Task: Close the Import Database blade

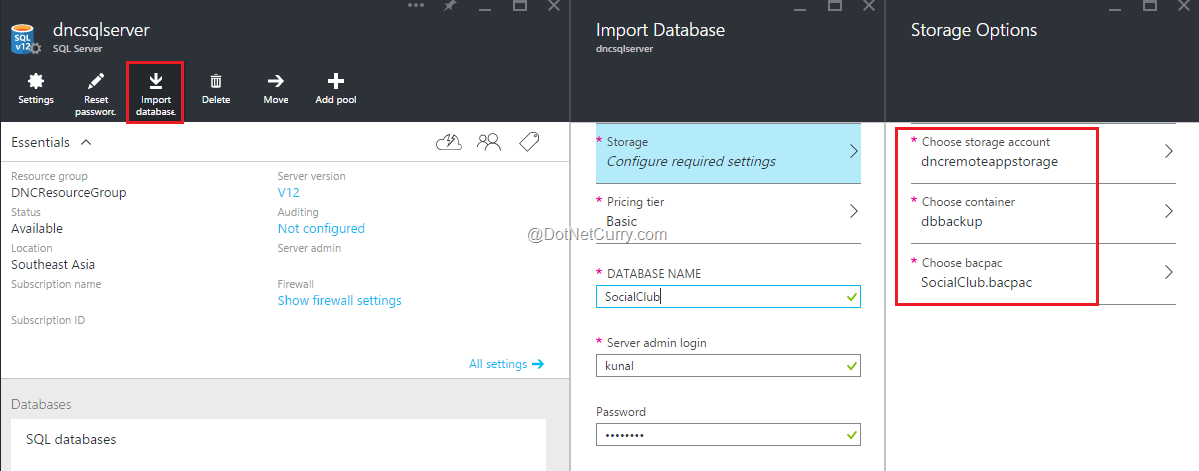Action: [x=869, y=5]
